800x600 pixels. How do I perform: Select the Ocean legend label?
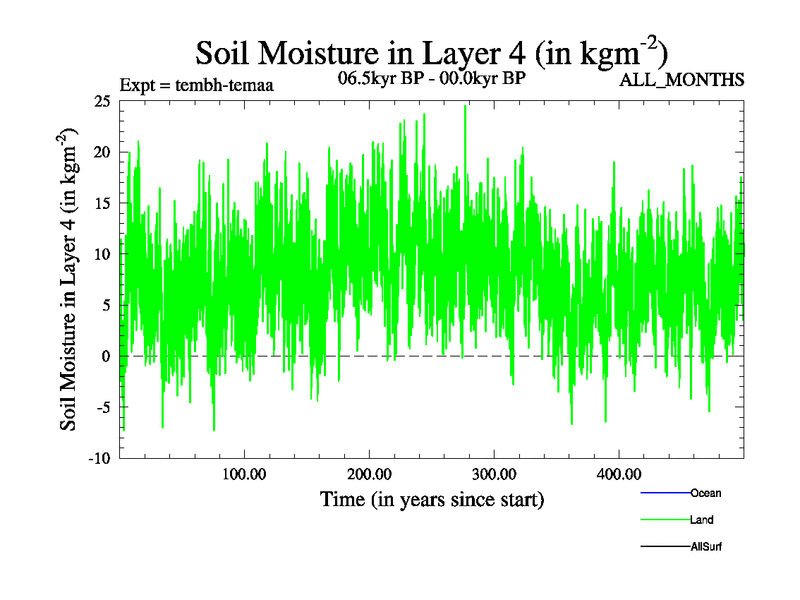point(705,493)
